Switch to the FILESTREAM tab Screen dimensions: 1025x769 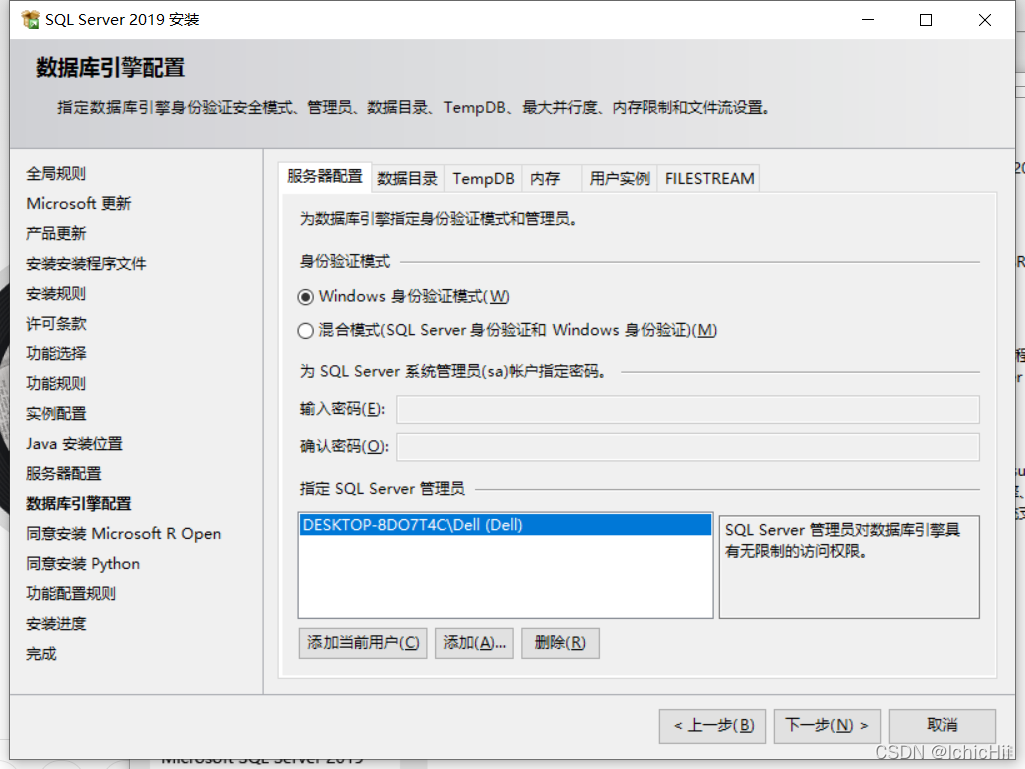pos(709,179)
